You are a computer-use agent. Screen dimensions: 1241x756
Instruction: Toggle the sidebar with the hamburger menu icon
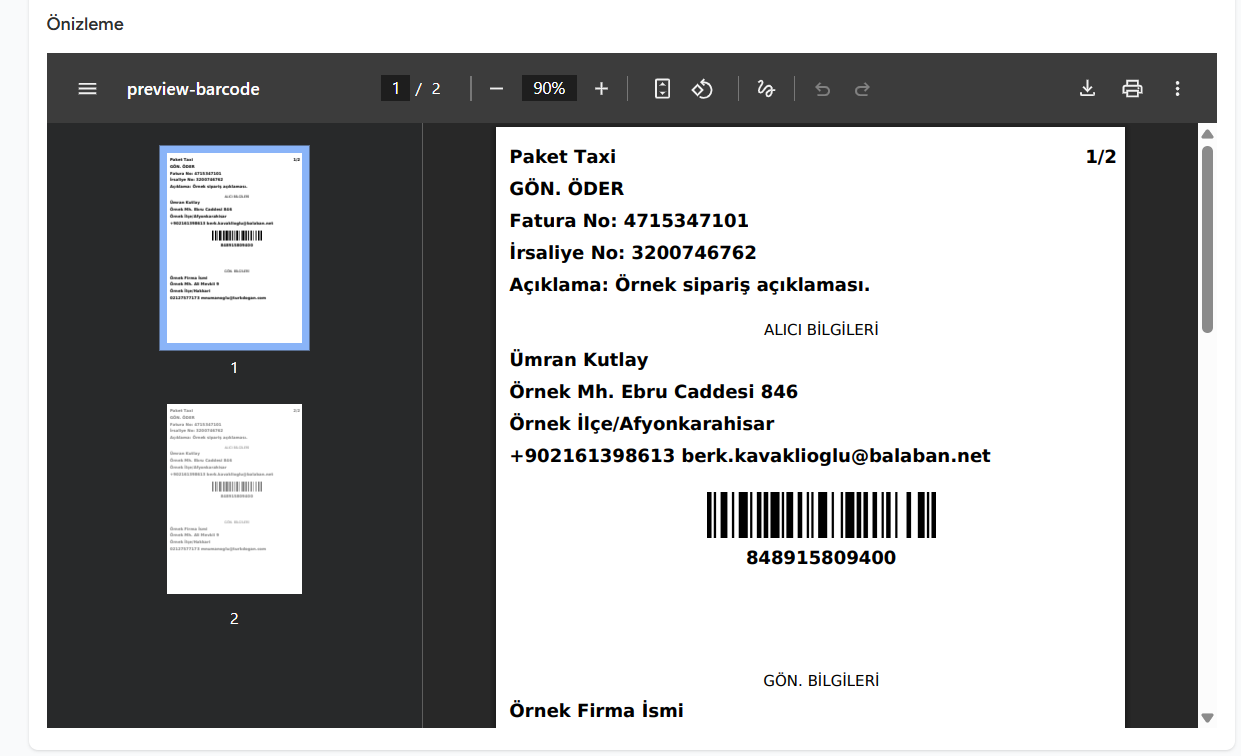tap(87, 89)
